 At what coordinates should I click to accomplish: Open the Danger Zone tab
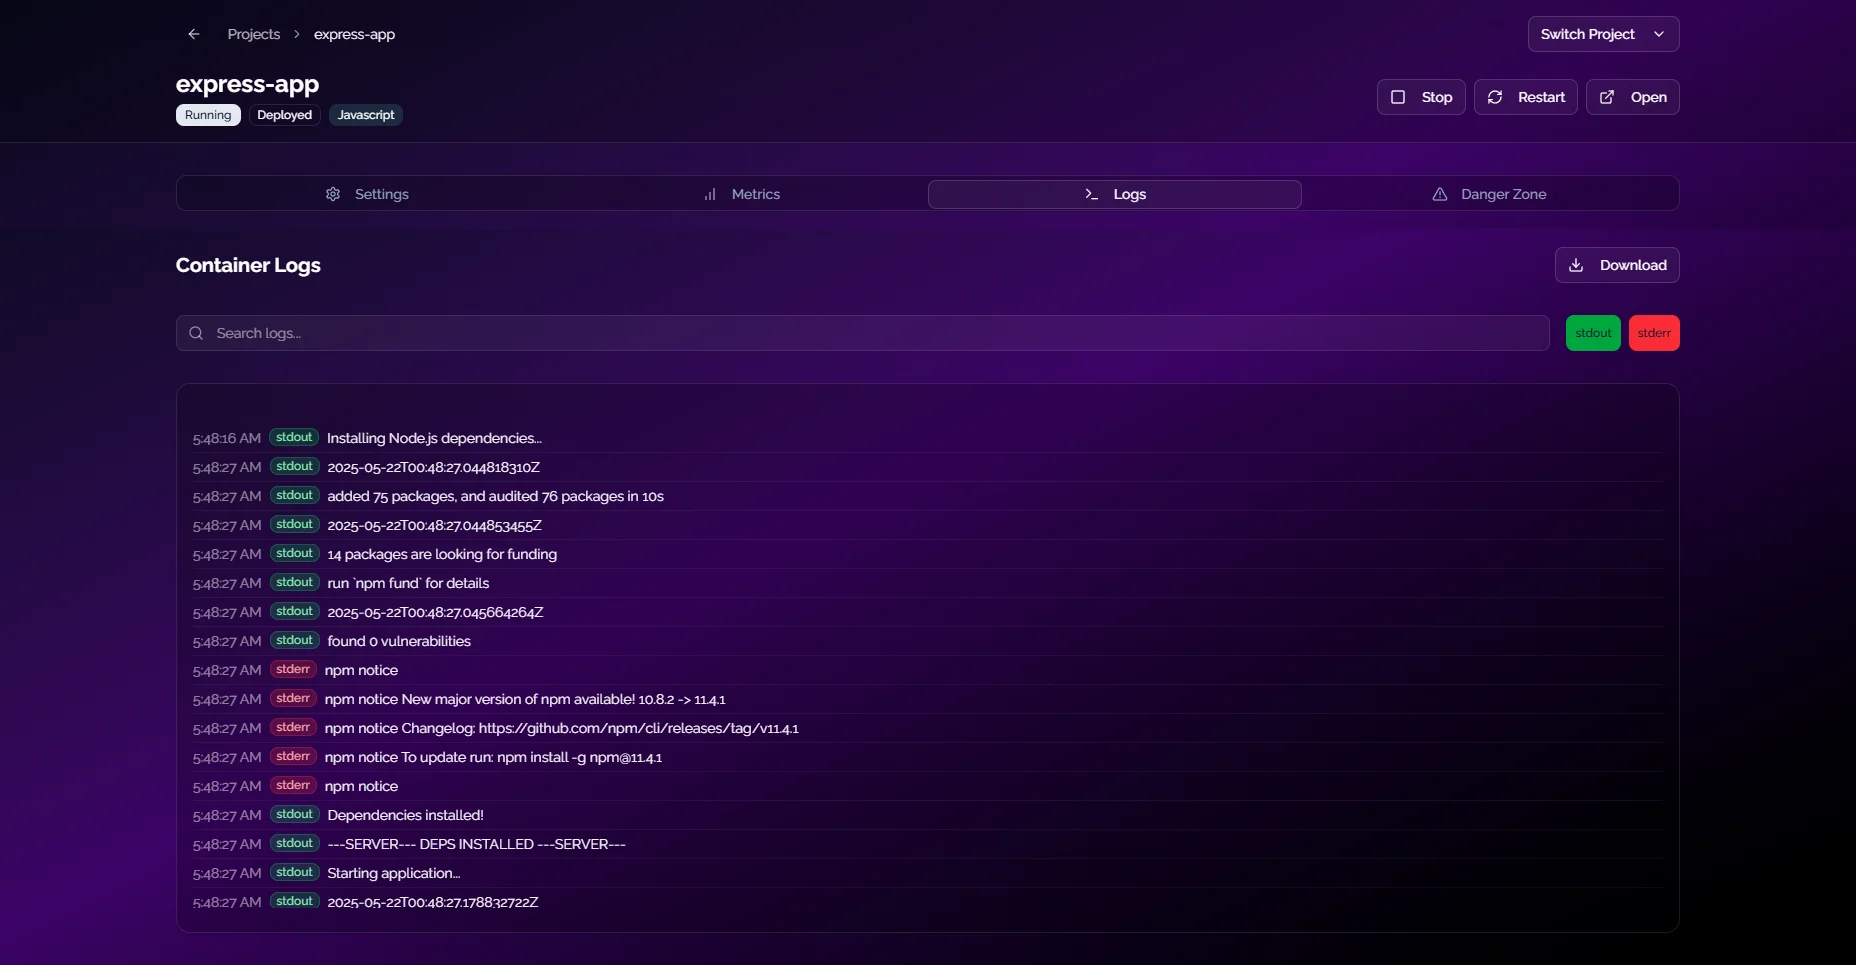coord(1501,194)
